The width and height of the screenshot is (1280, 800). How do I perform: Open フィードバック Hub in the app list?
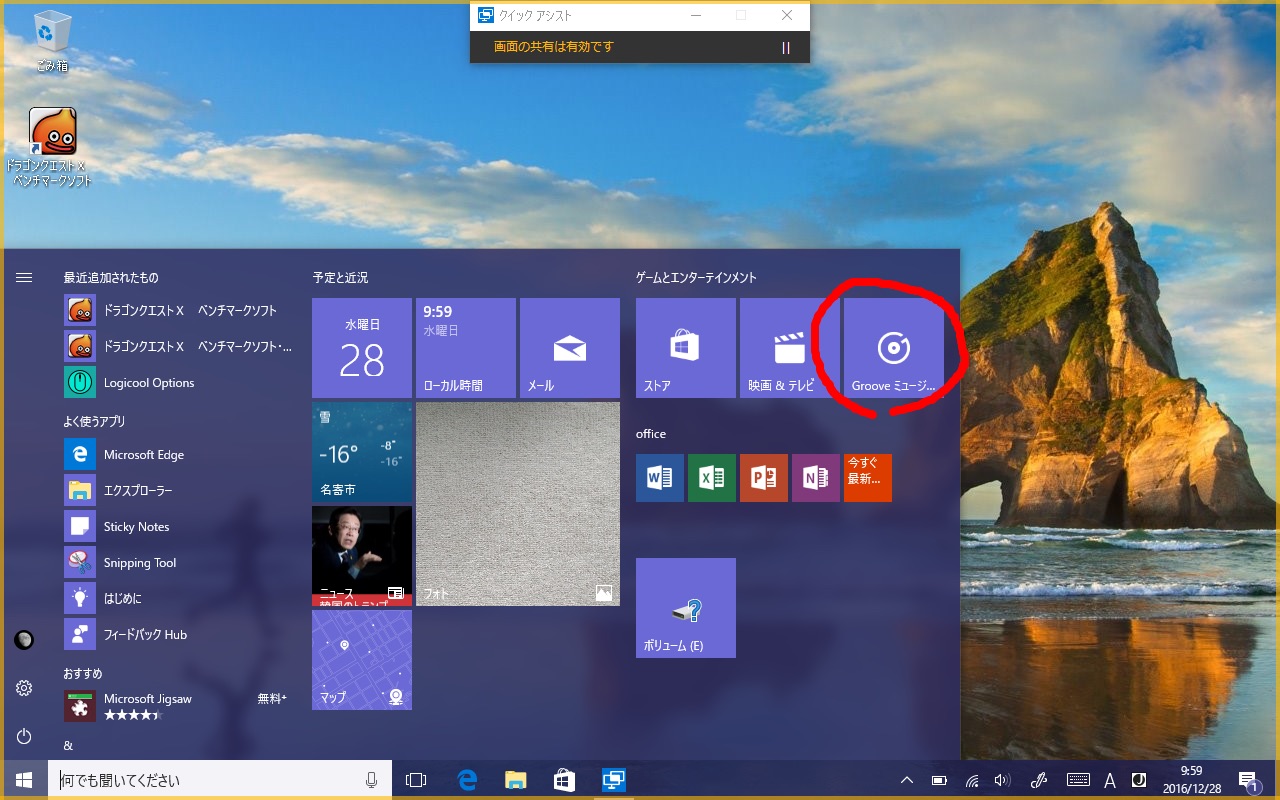pyautogui.click(x=180, y=635)
